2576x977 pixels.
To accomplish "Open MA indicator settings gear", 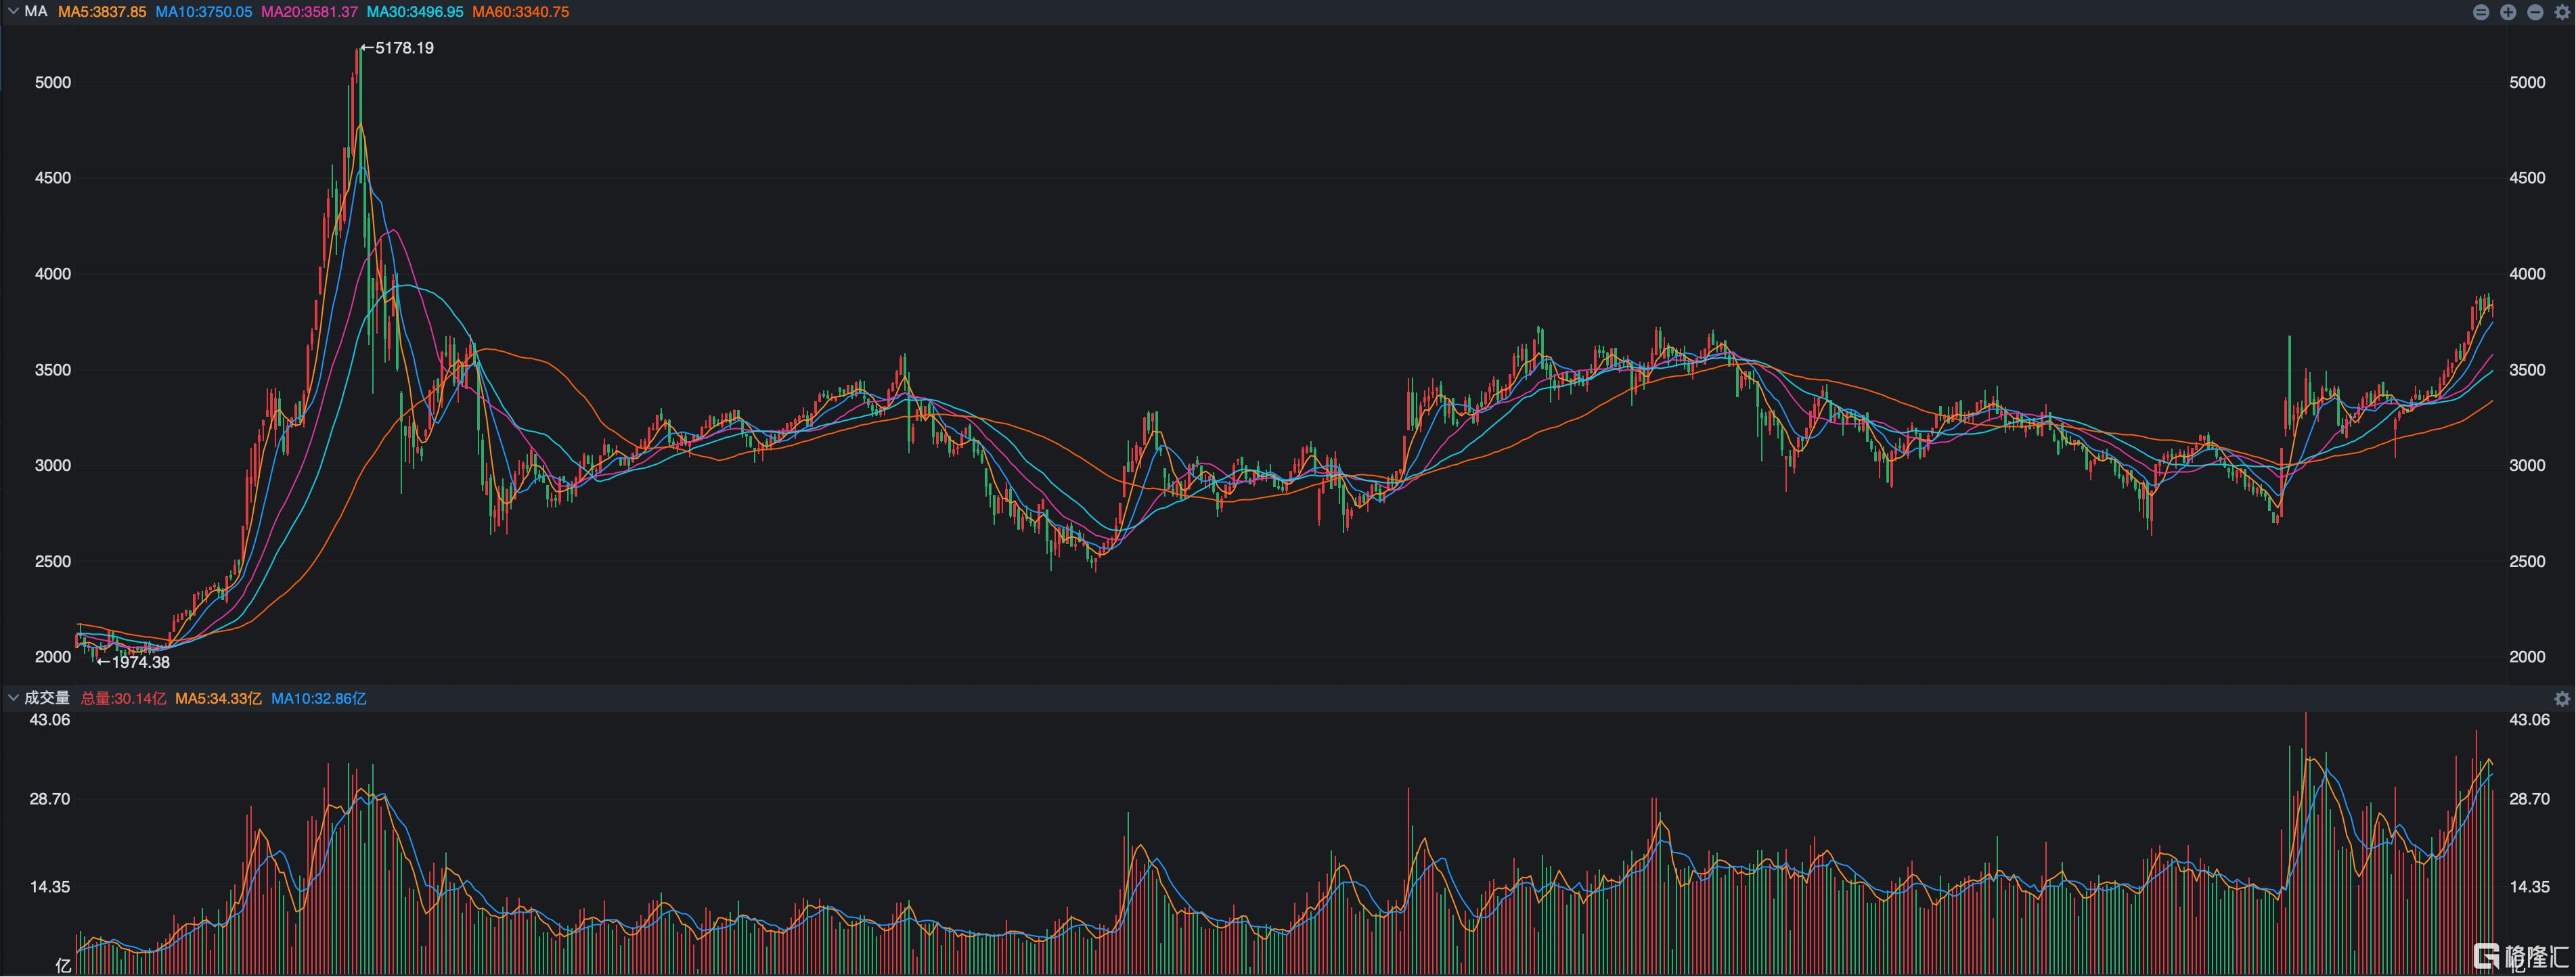I will click(x=2562, y=12).
